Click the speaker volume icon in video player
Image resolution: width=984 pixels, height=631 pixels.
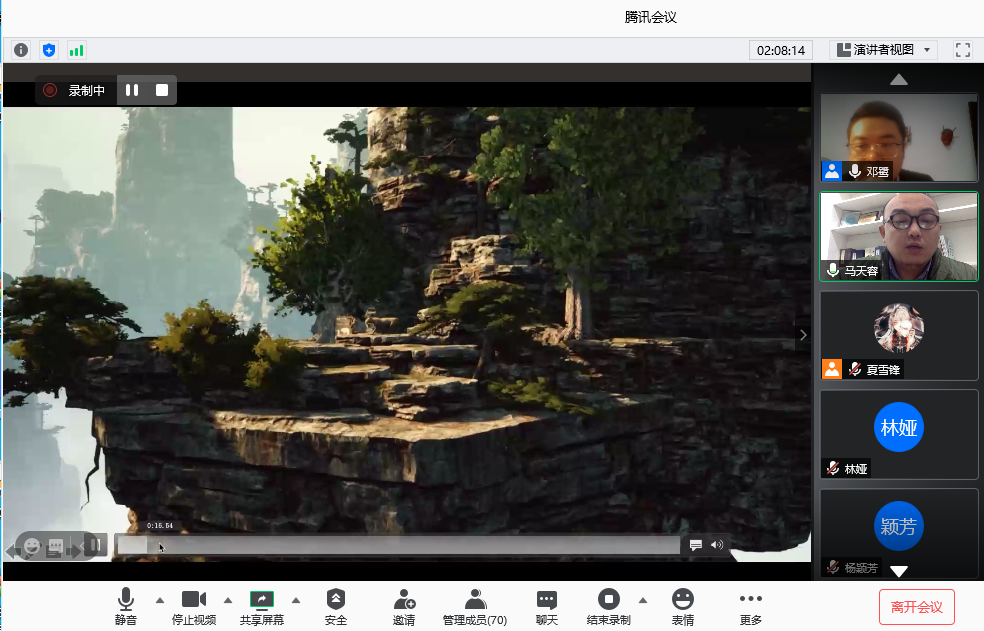[x=717, y=545]
